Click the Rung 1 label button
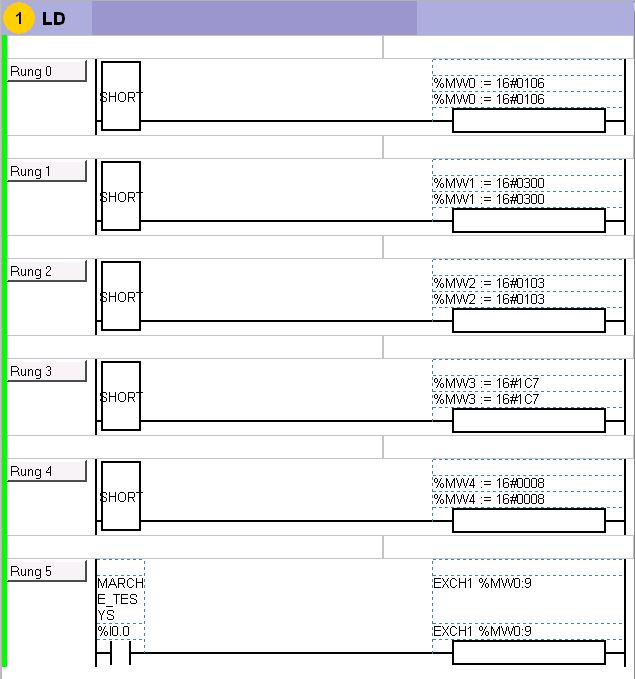 coord(47,171)
